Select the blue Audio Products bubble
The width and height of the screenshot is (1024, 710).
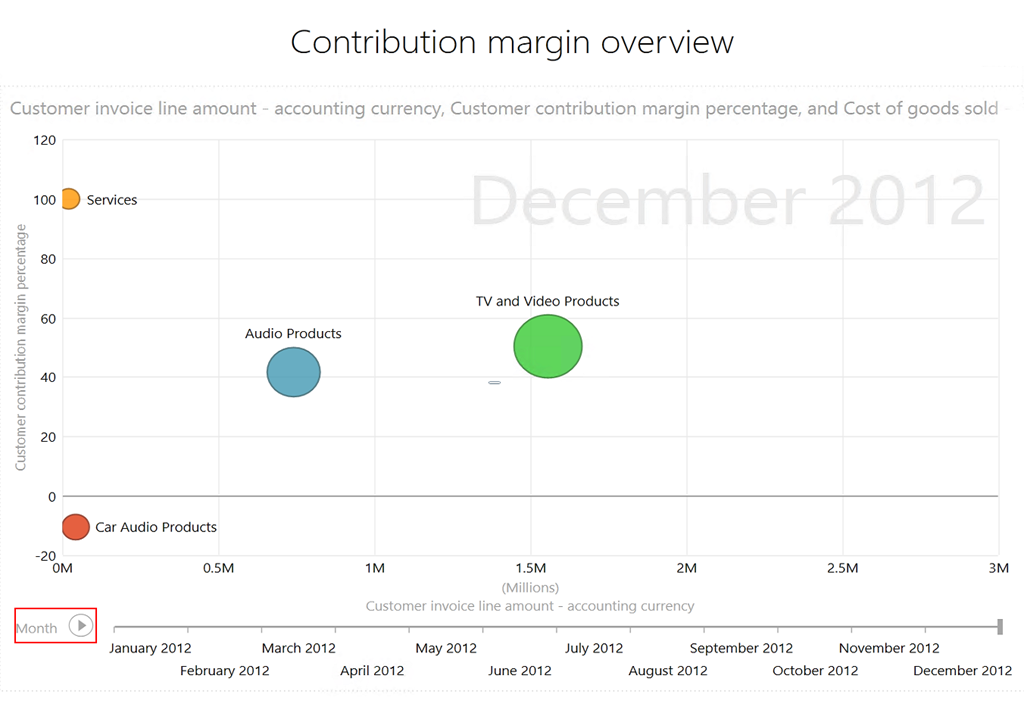(293, 372)
